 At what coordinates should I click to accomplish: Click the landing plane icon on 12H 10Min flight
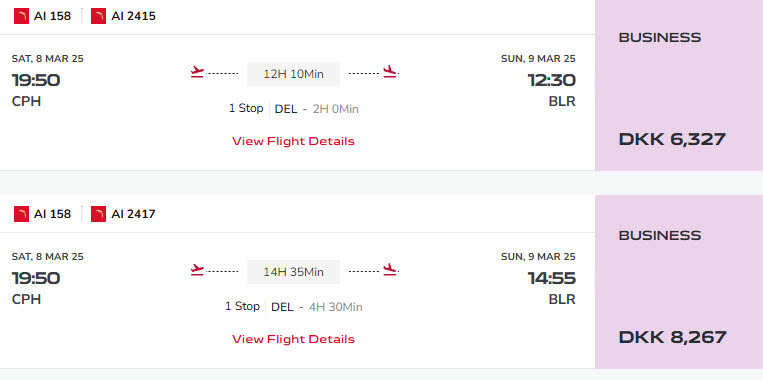click(x=390, y=72)
